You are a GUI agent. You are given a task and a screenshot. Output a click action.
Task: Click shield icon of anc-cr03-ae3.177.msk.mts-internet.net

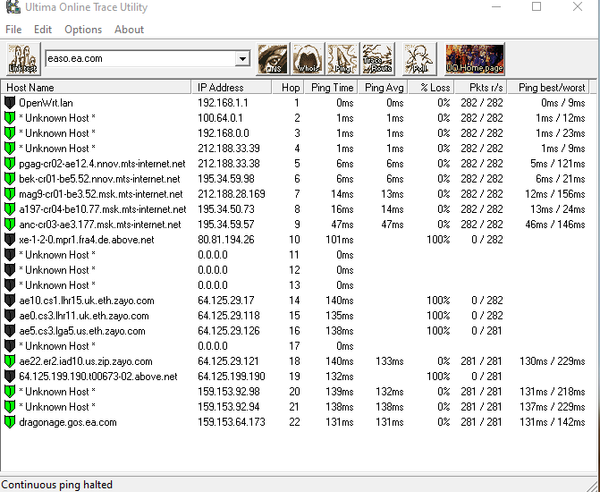(x=10, y=225)
